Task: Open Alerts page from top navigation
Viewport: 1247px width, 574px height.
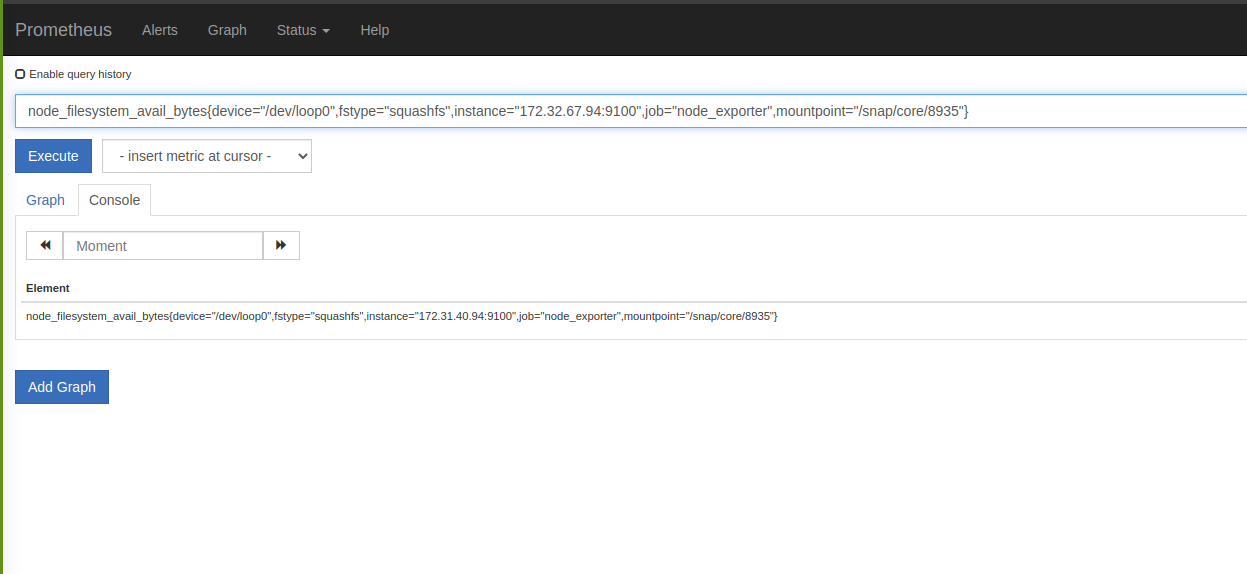Action: click(159, 30)
